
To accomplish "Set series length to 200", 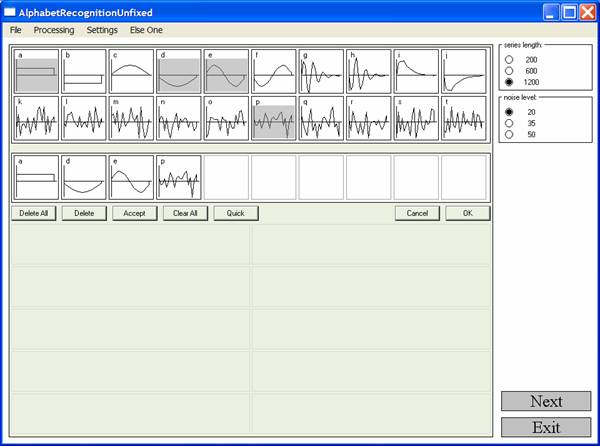I will pyautogui.click(x=509, y=60).
